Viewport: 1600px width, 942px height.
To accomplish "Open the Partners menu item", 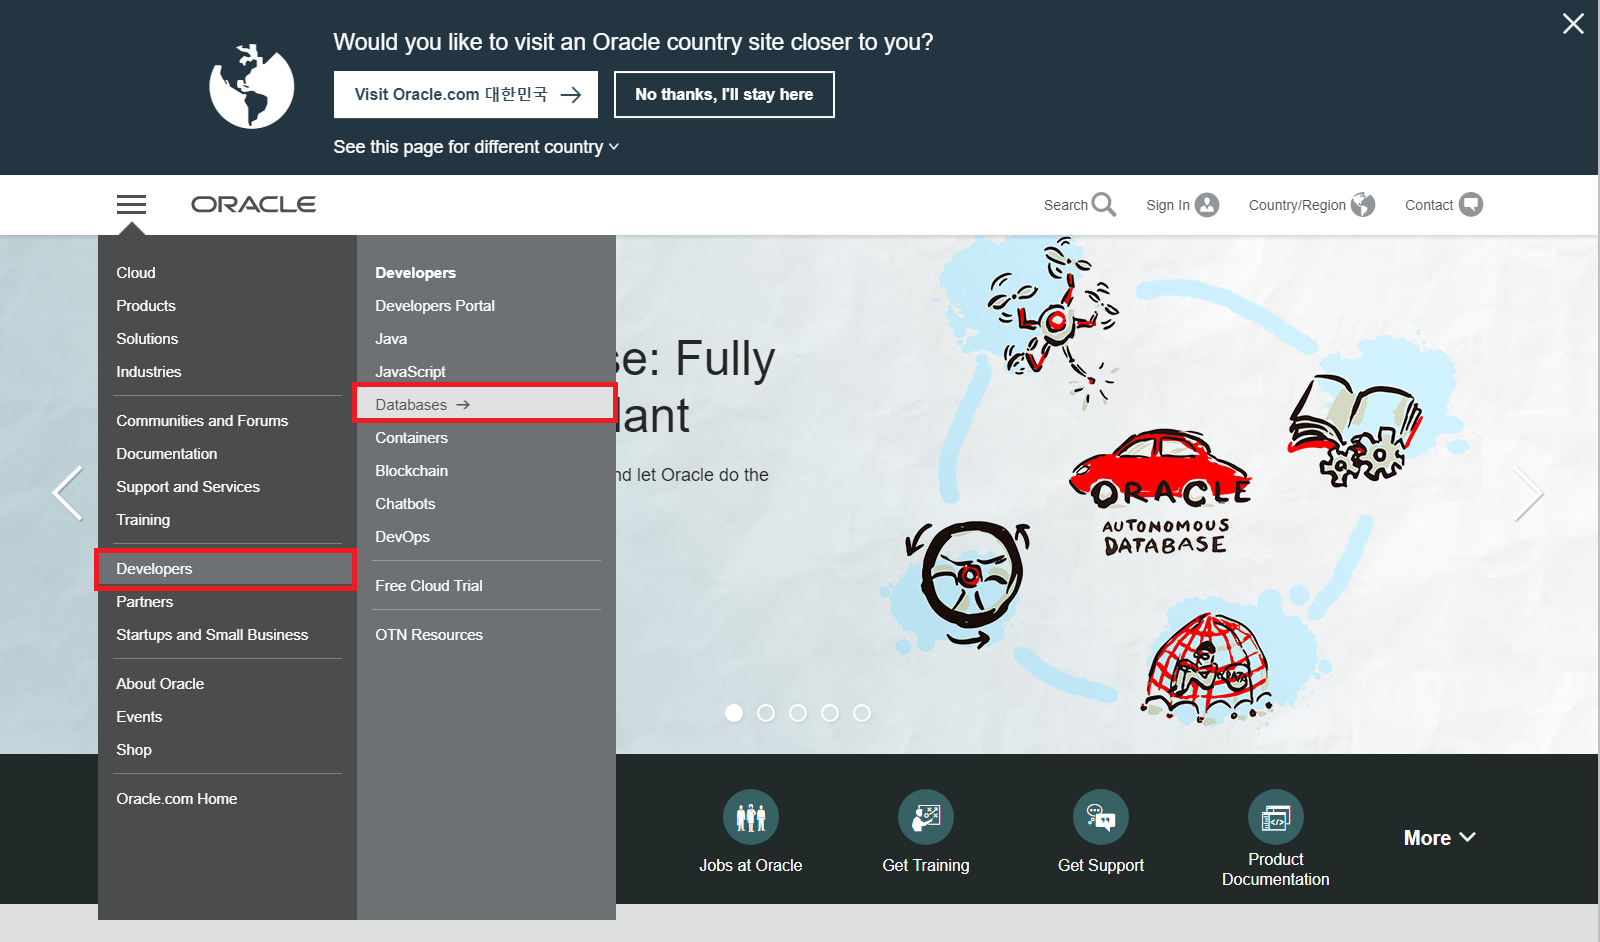I will pos(145,601).
